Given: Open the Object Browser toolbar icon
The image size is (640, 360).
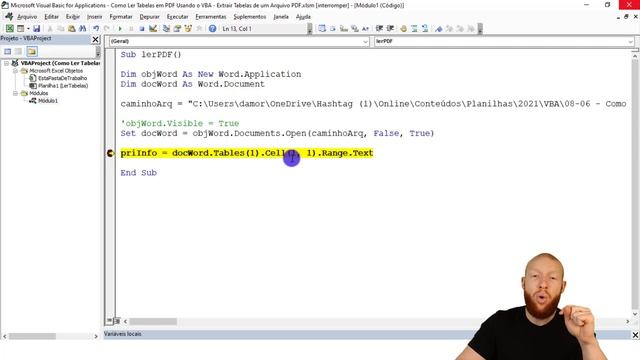Looking at the screenshot, I should [188, 29].
